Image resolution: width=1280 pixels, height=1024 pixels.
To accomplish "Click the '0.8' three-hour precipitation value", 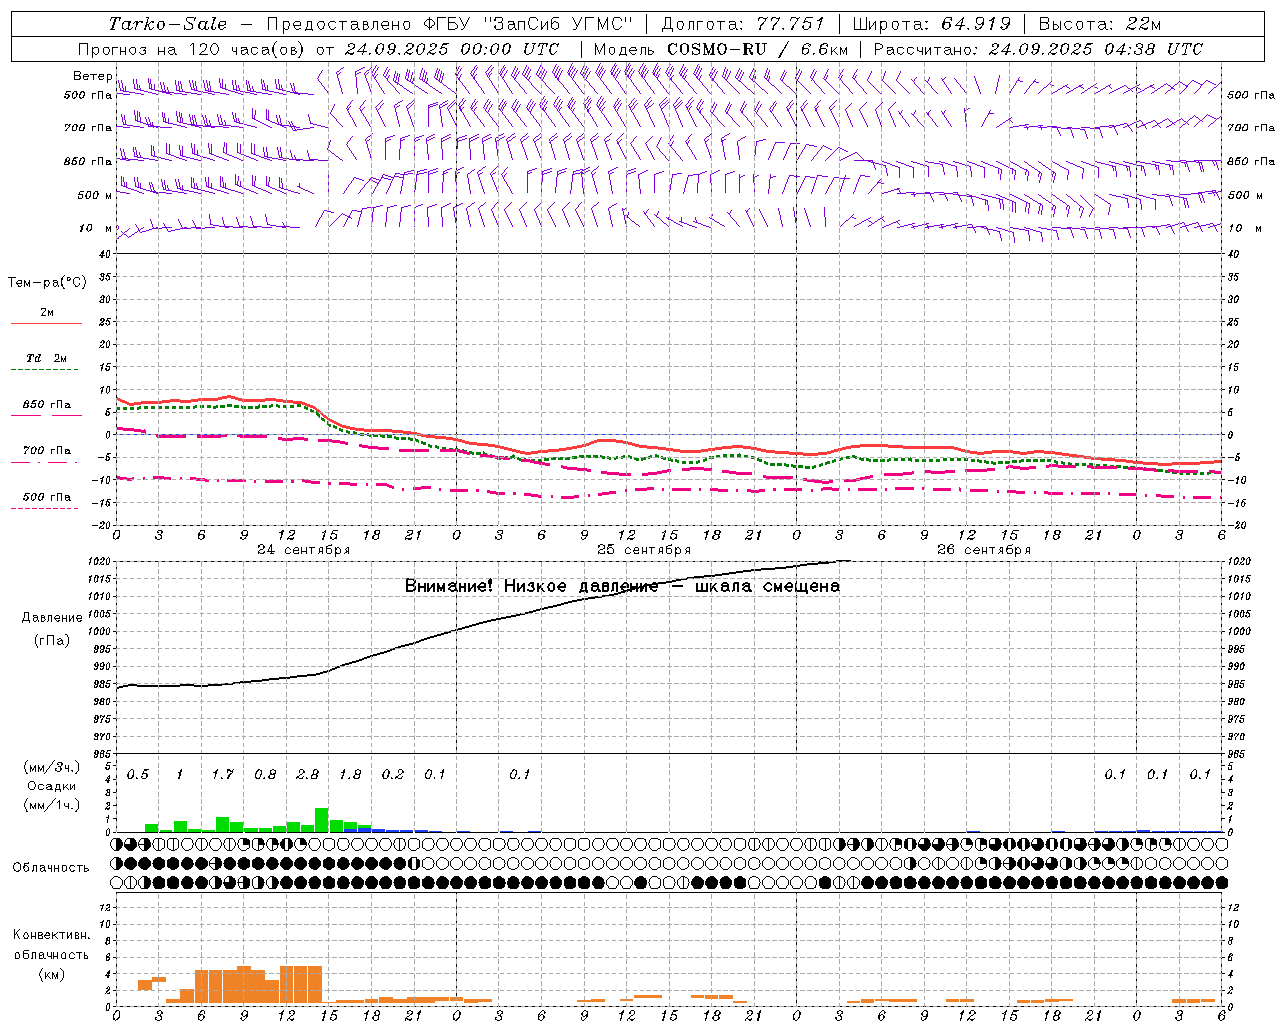I will pos(265,775).
